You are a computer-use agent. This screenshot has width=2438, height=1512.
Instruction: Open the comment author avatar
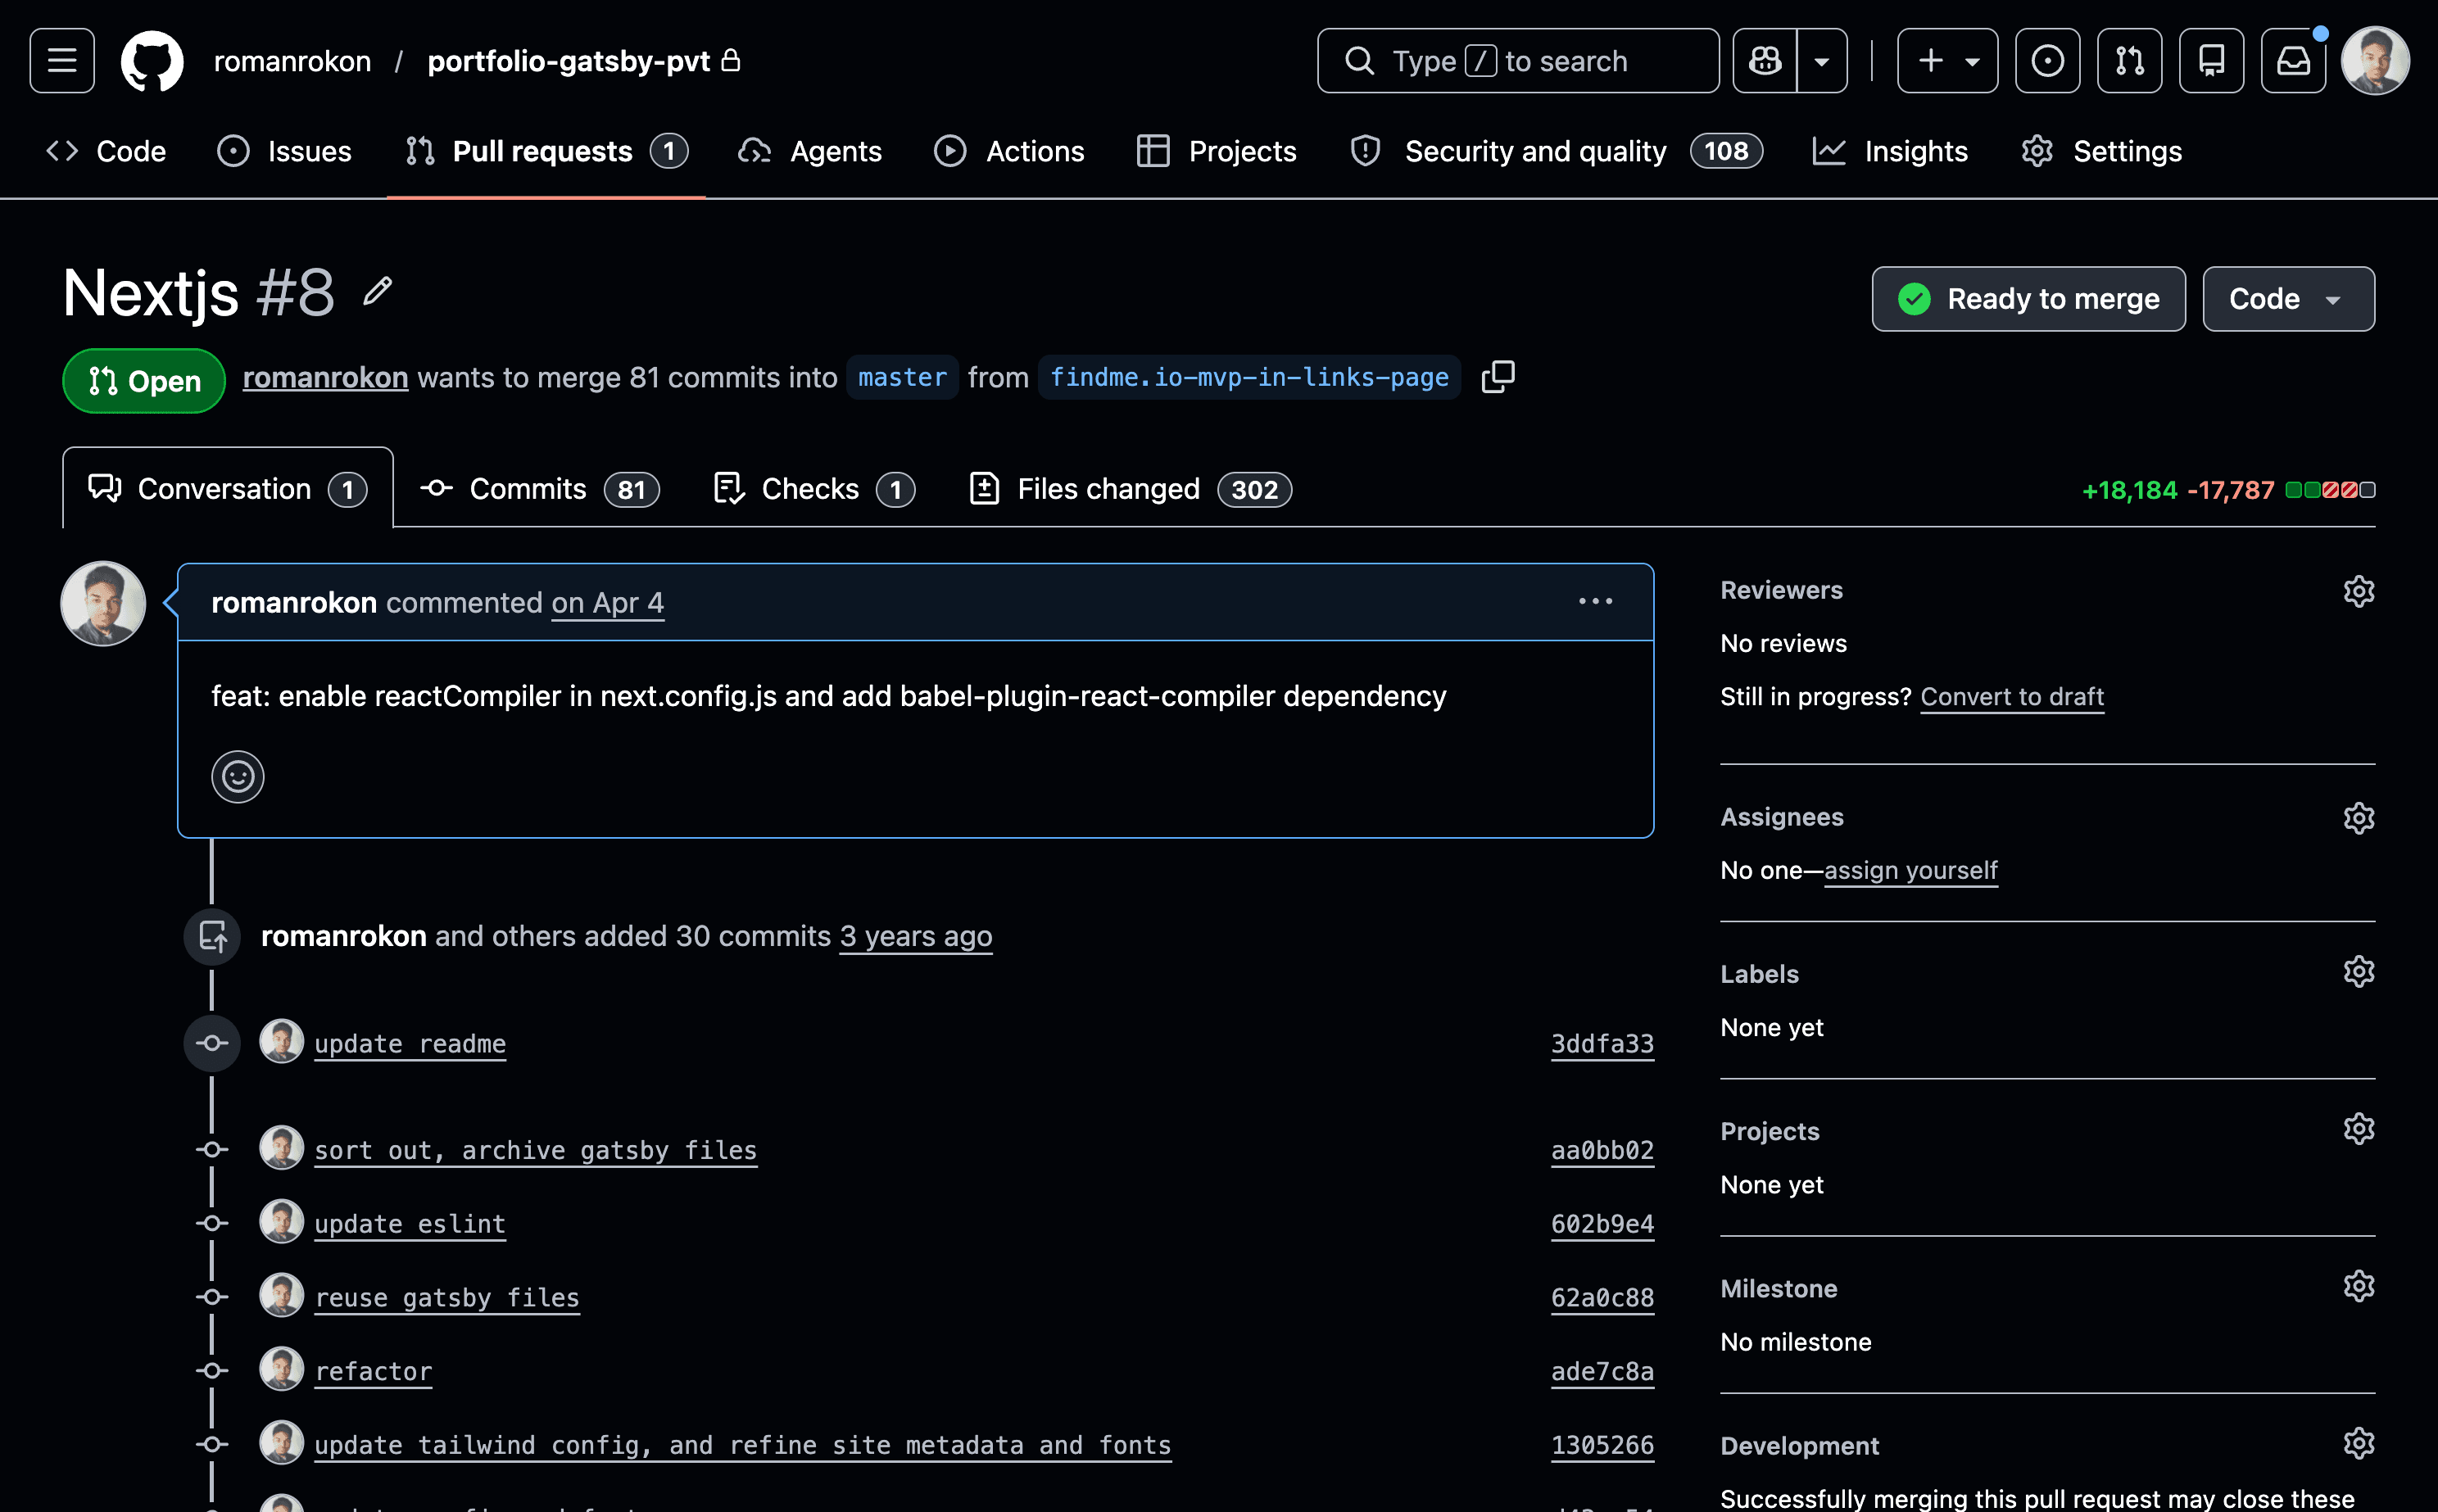click(x=104, y=604)
